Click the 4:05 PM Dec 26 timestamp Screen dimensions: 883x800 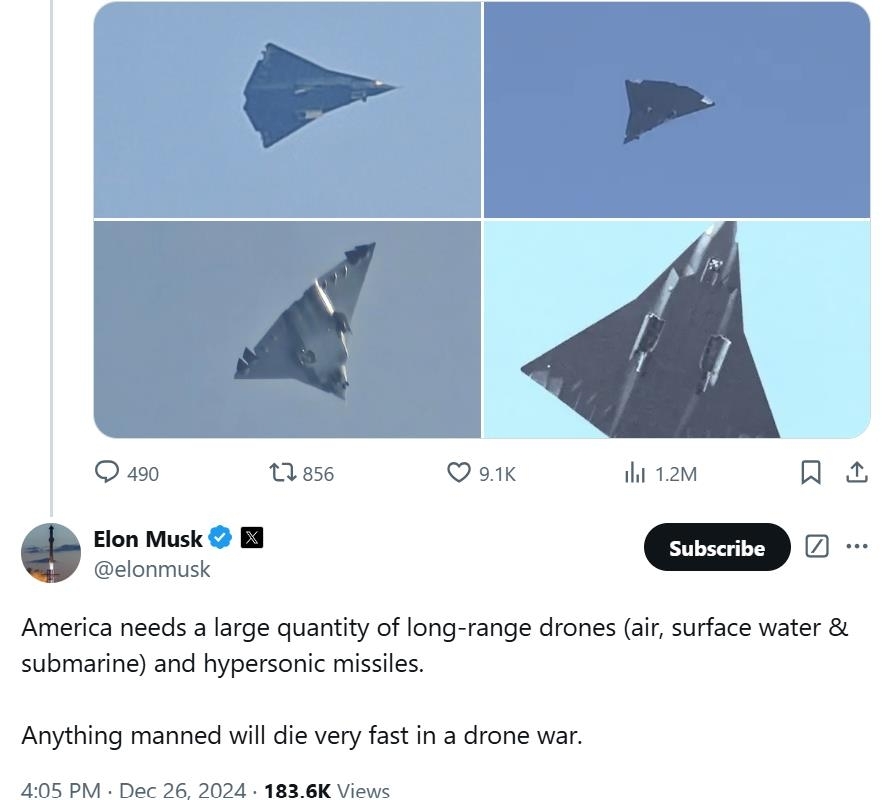[x=133, y=790]
